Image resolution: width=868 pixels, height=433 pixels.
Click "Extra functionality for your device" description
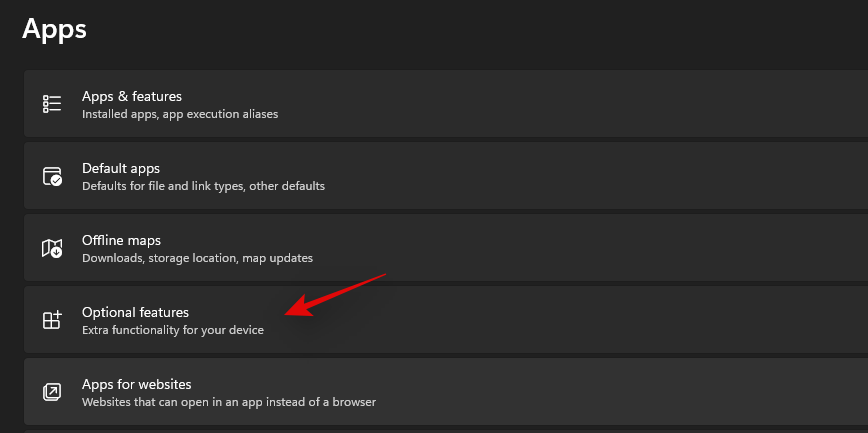[x=173, y=330]
